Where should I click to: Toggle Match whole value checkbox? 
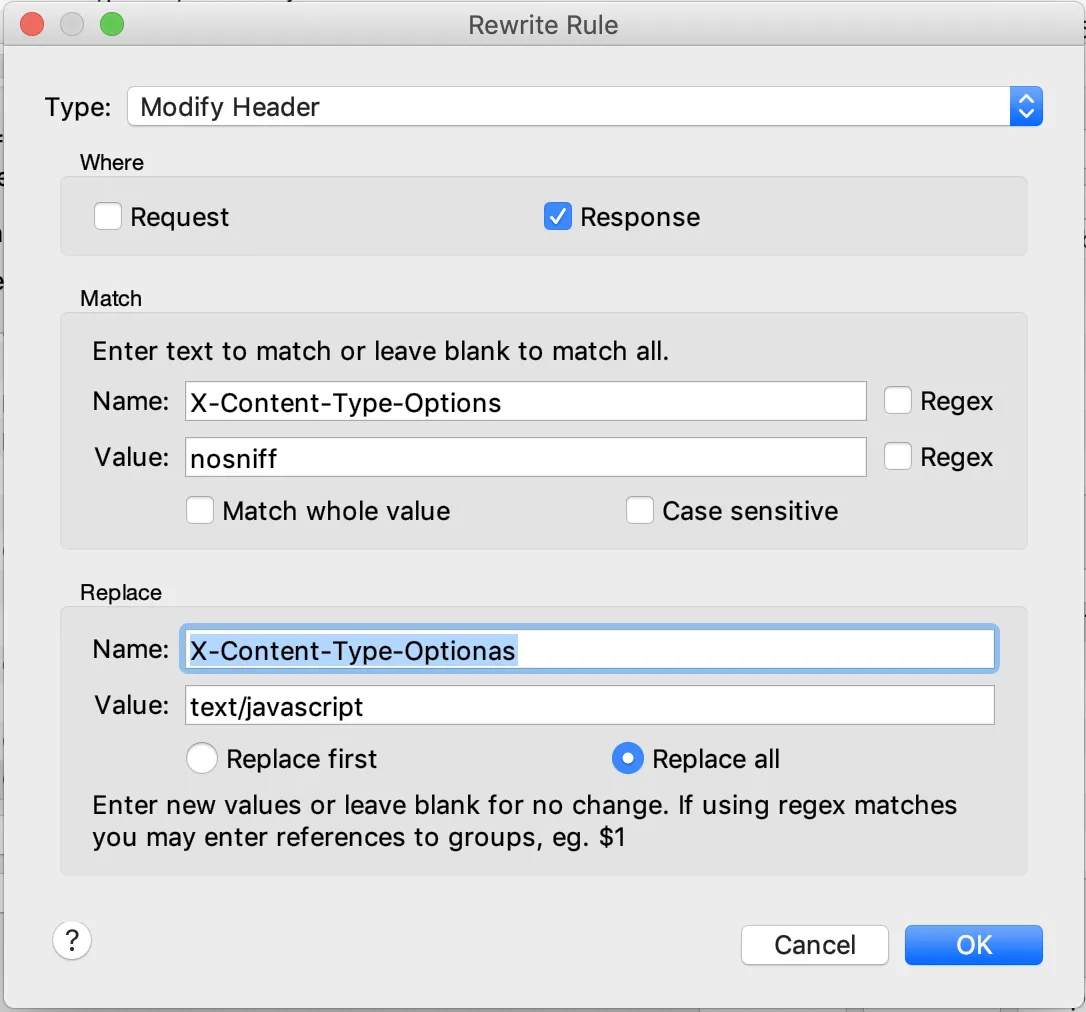click(200, 511)
